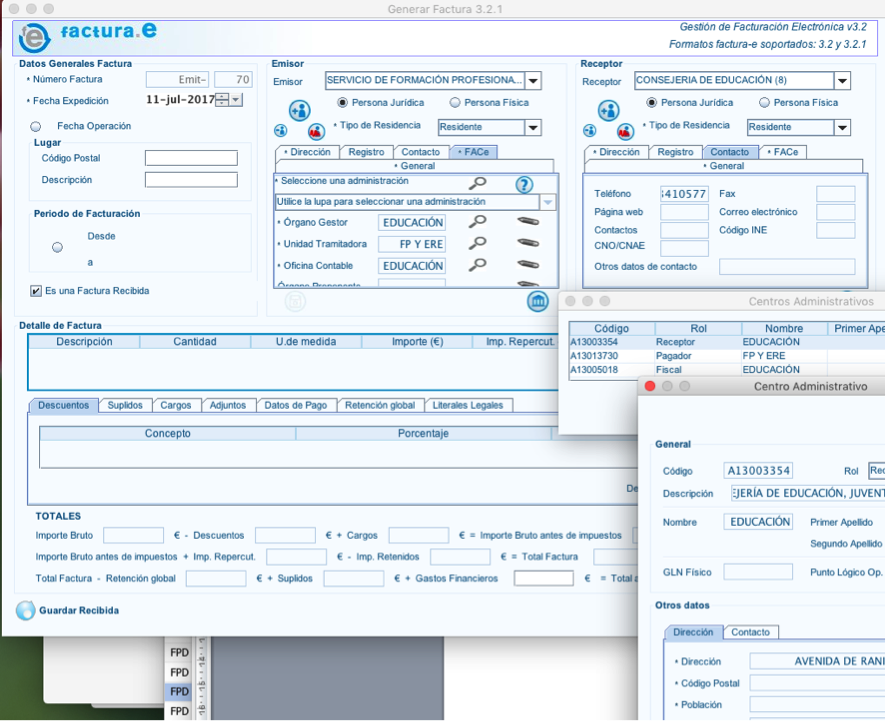Viewport: 886px width, 721px height.
Task: Search Unidad Tramitadora with its magnifier icon
Action: pos(477,243)
